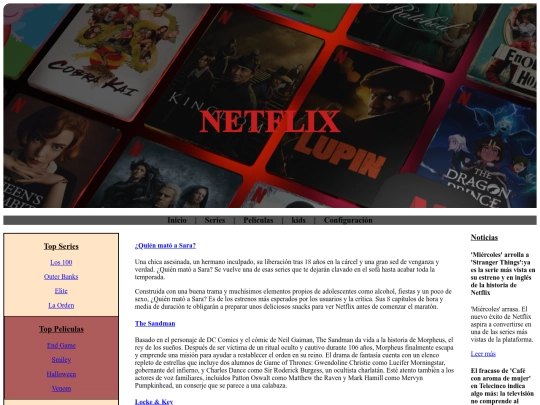Click the Top Peliculas heading

pyautogui.click(x=61, y=329)
